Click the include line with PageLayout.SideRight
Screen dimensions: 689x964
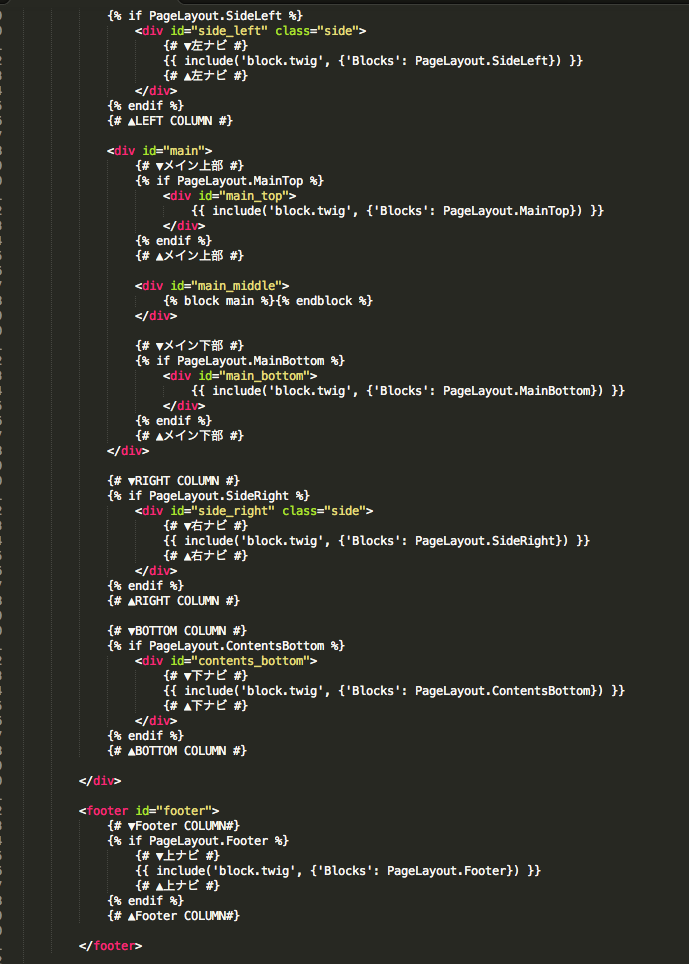(376, 541)
